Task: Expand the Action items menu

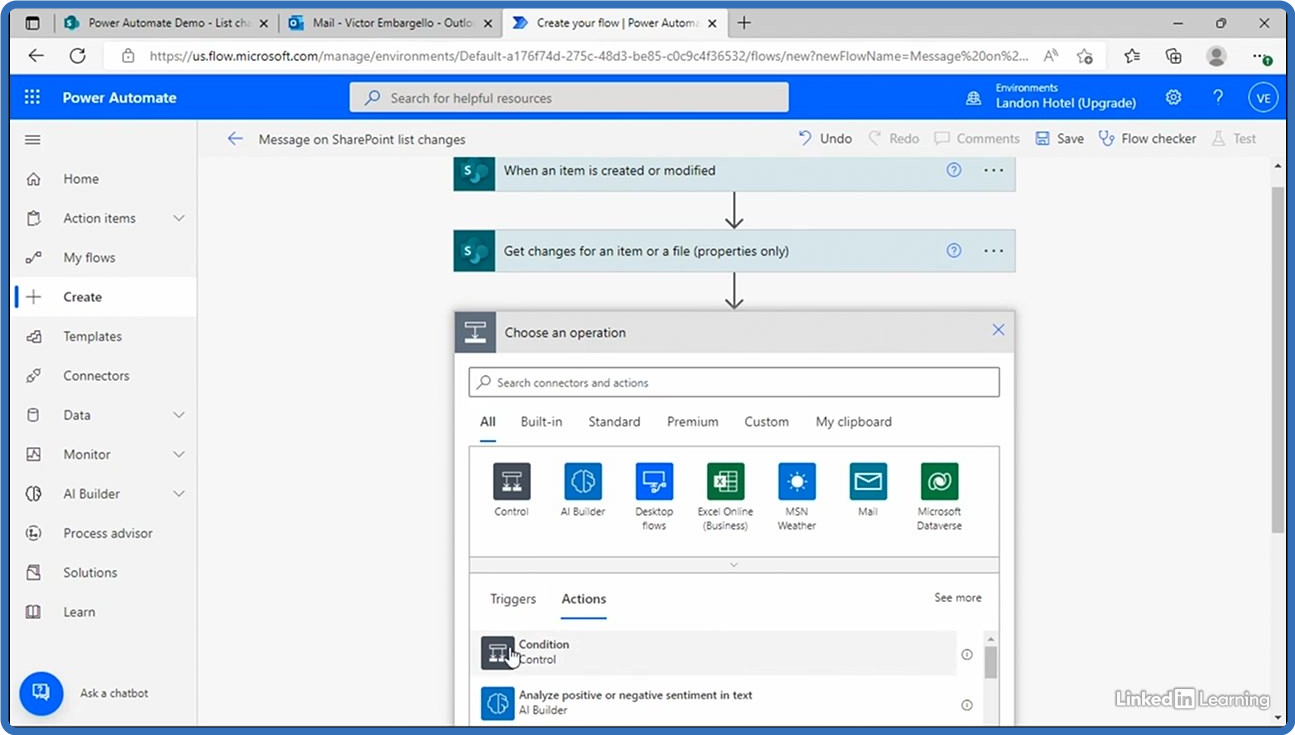Action: [x=179, y=218]
